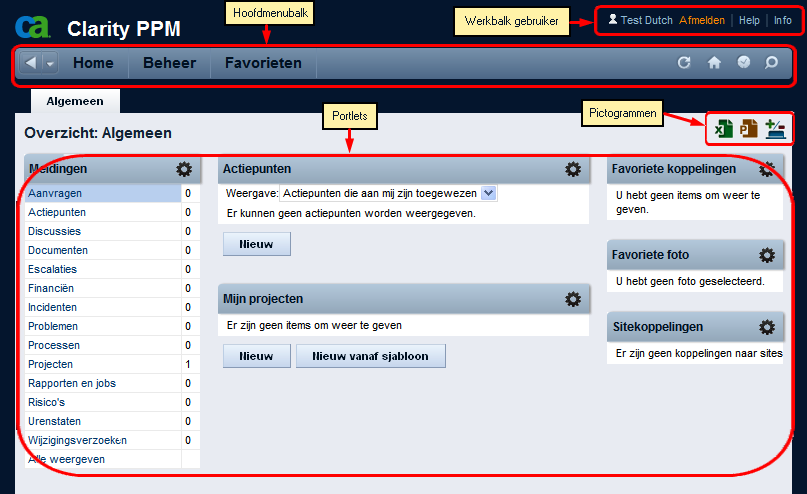Screen dimensions: 807x494
Task: Click the CA logo
Action: (32, 27)
